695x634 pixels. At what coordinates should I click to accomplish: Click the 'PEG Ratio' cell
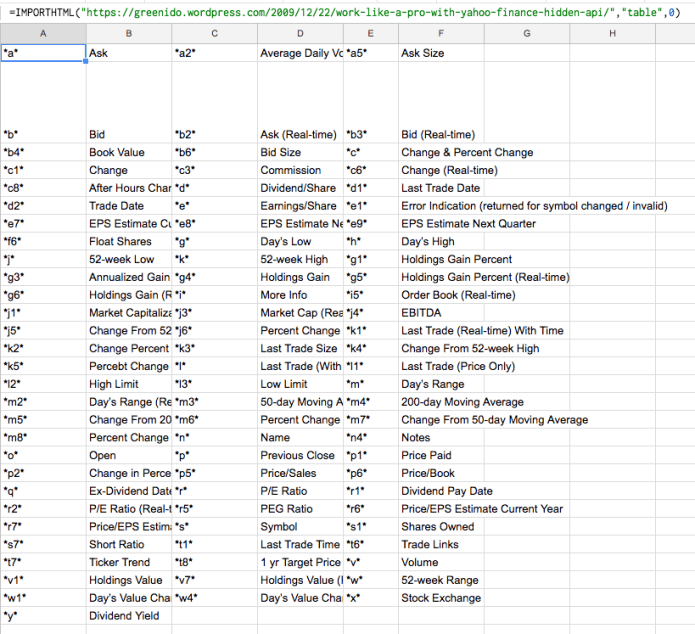point(300,509)
